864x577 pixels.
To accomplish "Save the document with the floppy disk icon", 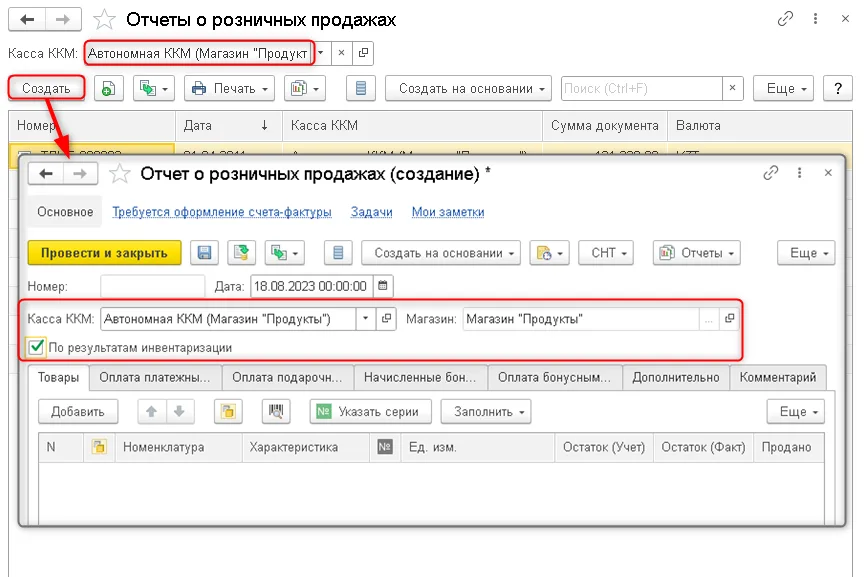I will click(x=204, y=253).
